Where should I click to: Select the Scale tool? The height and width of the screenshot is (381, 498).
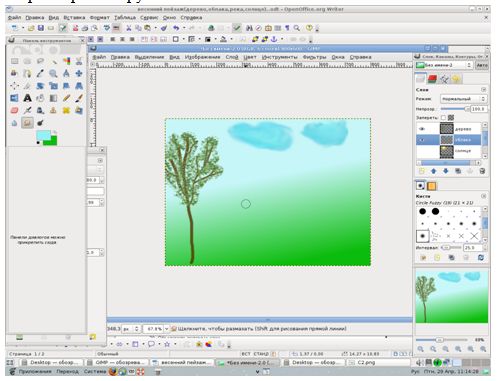(x=53, y=86)
